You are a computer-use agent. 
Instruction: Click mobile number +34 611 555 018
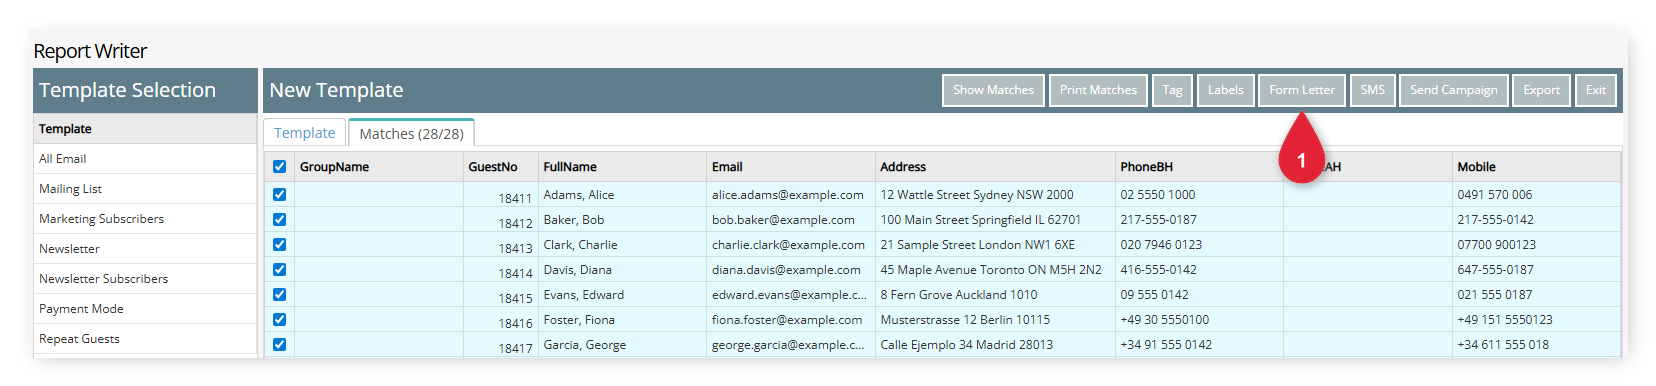[1503, 345]
